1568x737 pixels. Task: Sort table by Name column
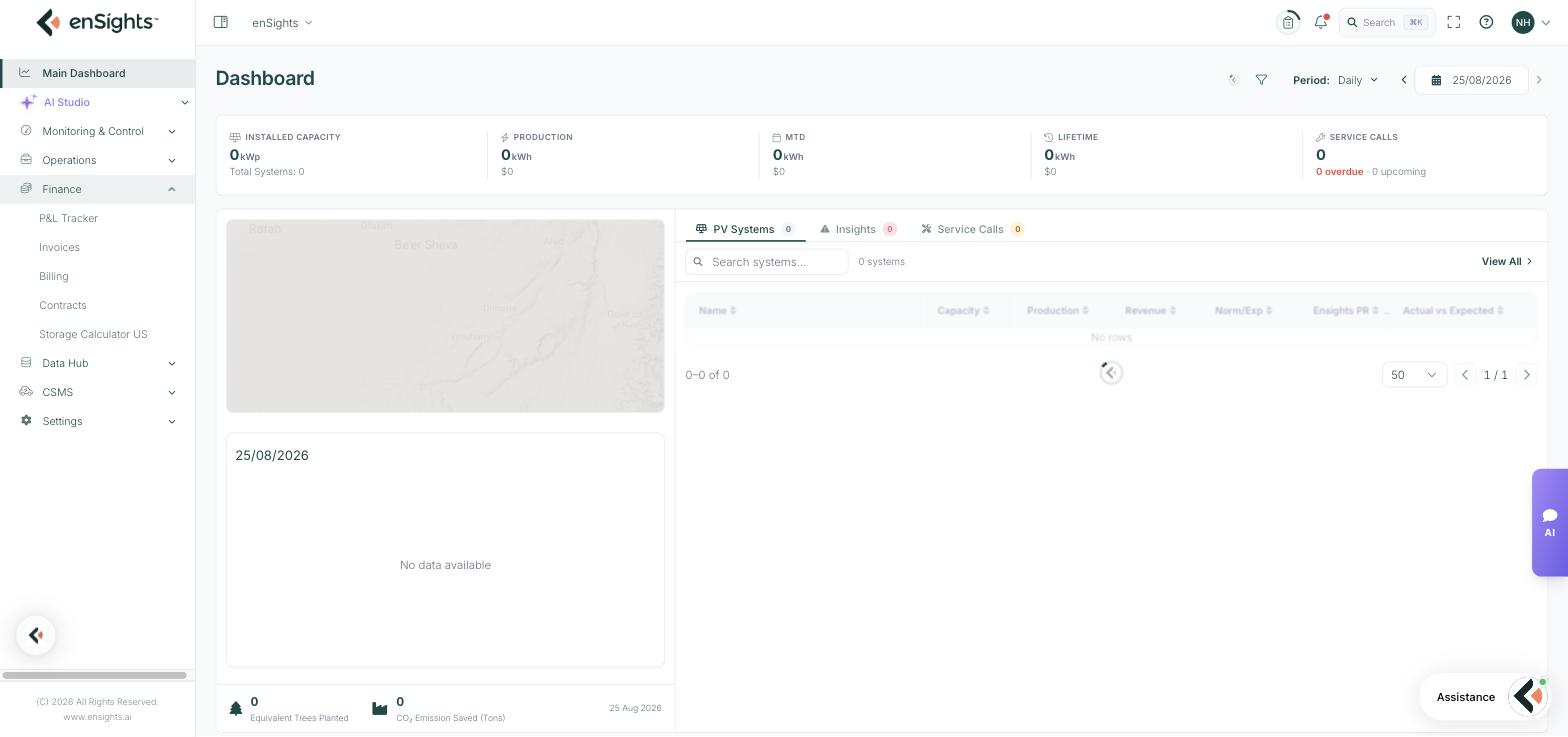tap(717, 310)
